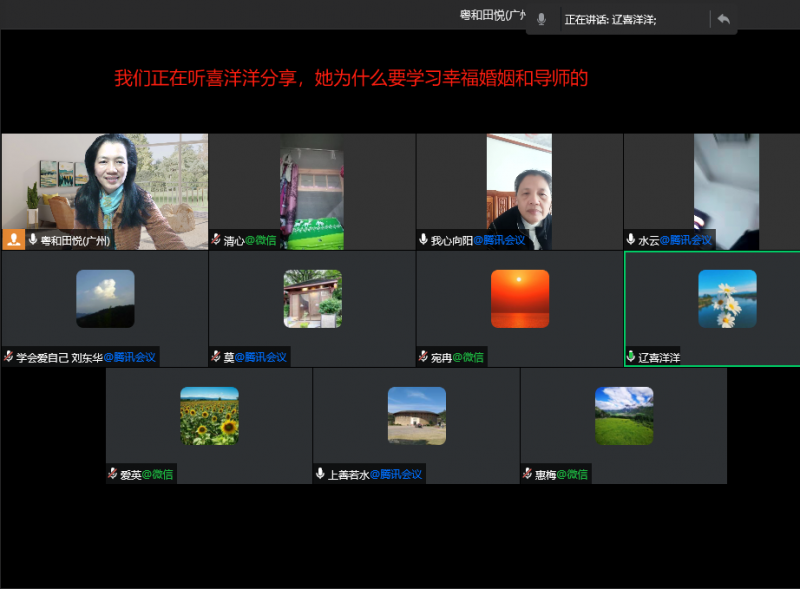The height and width of the screenshot is (589, 800).
Task: Click the orange host icon on 粤和田悦's tile
Action: point(14,240)
